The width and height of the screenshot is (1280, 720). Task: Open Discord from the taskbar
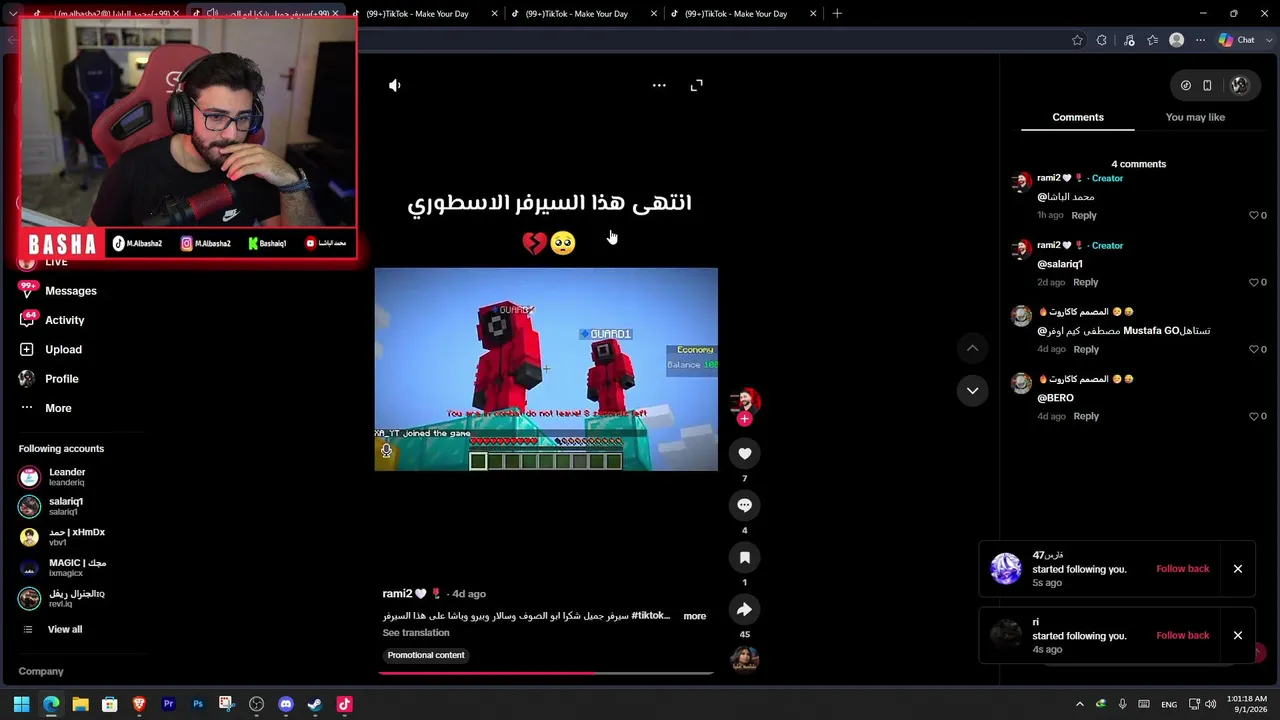[285, 704]
